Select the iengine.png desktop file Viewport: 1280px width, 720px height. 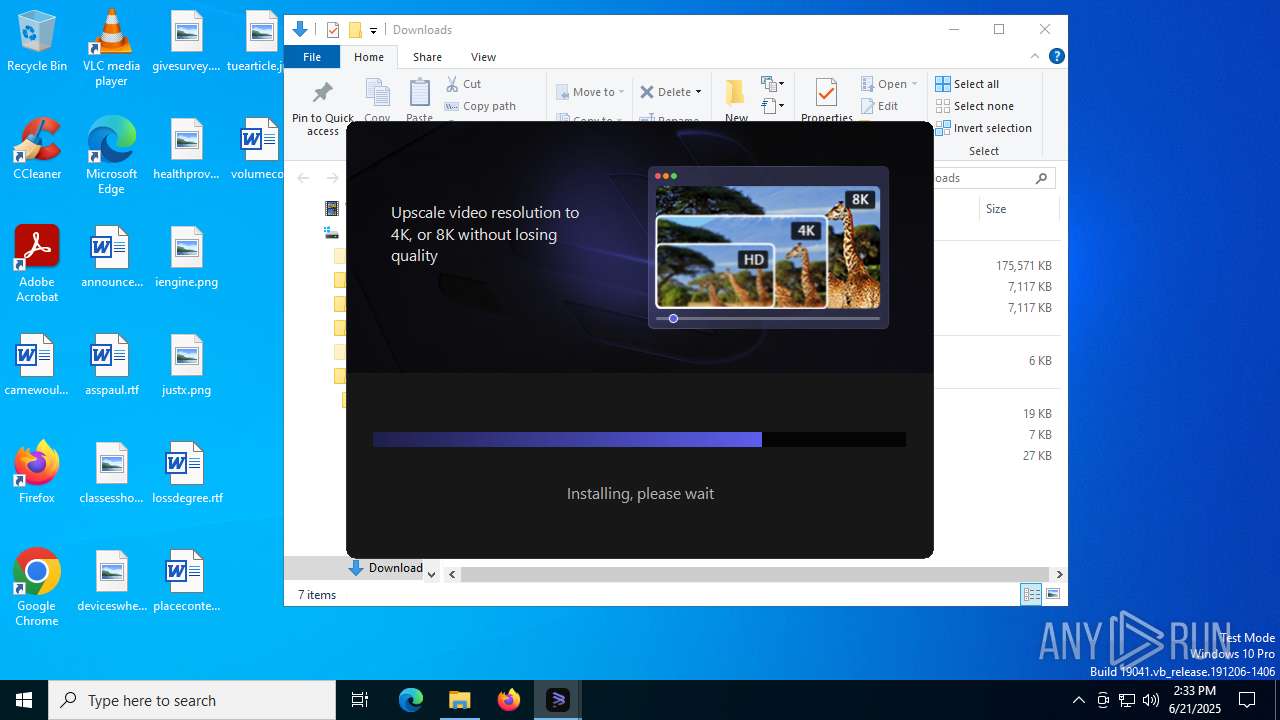tap(187, 258)
